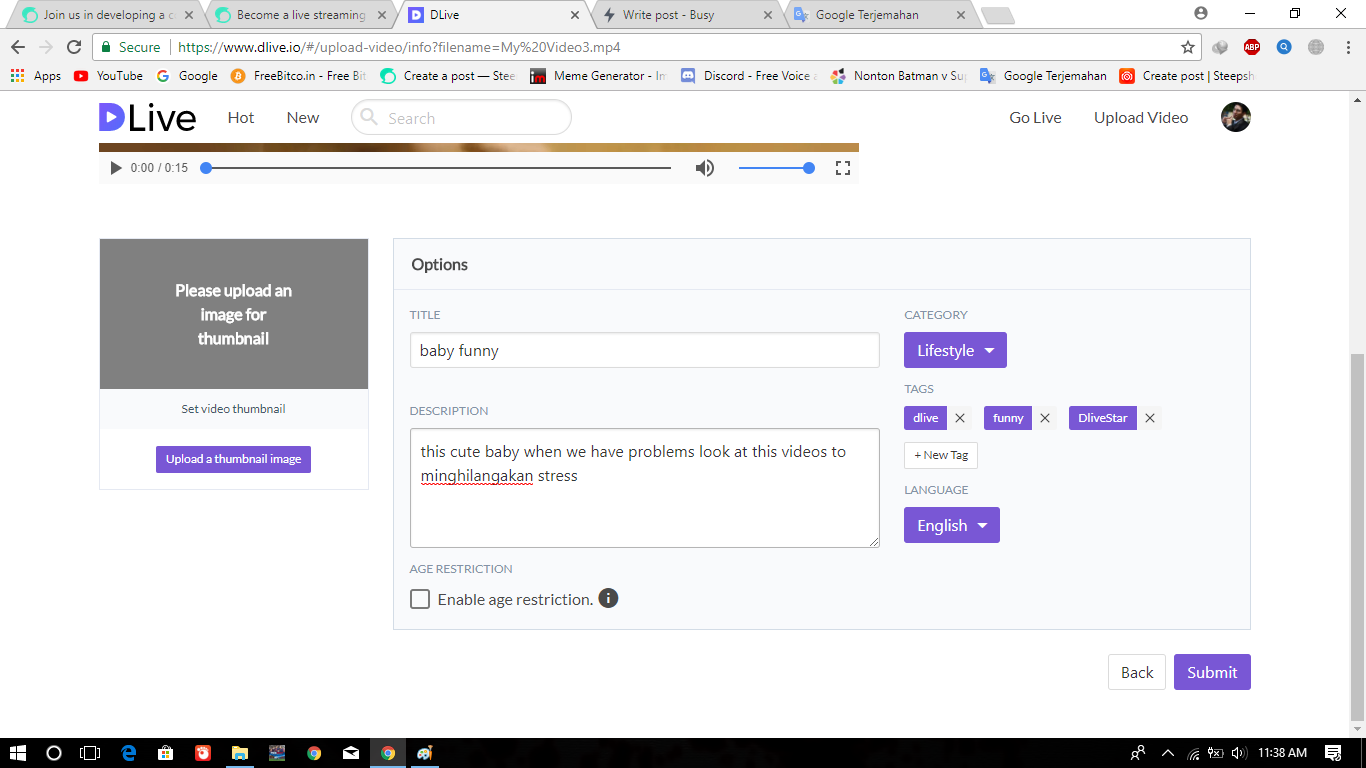Click the DLive search box
The height and width of the screenshot is (768, 1366).
(x=461, y=117)
